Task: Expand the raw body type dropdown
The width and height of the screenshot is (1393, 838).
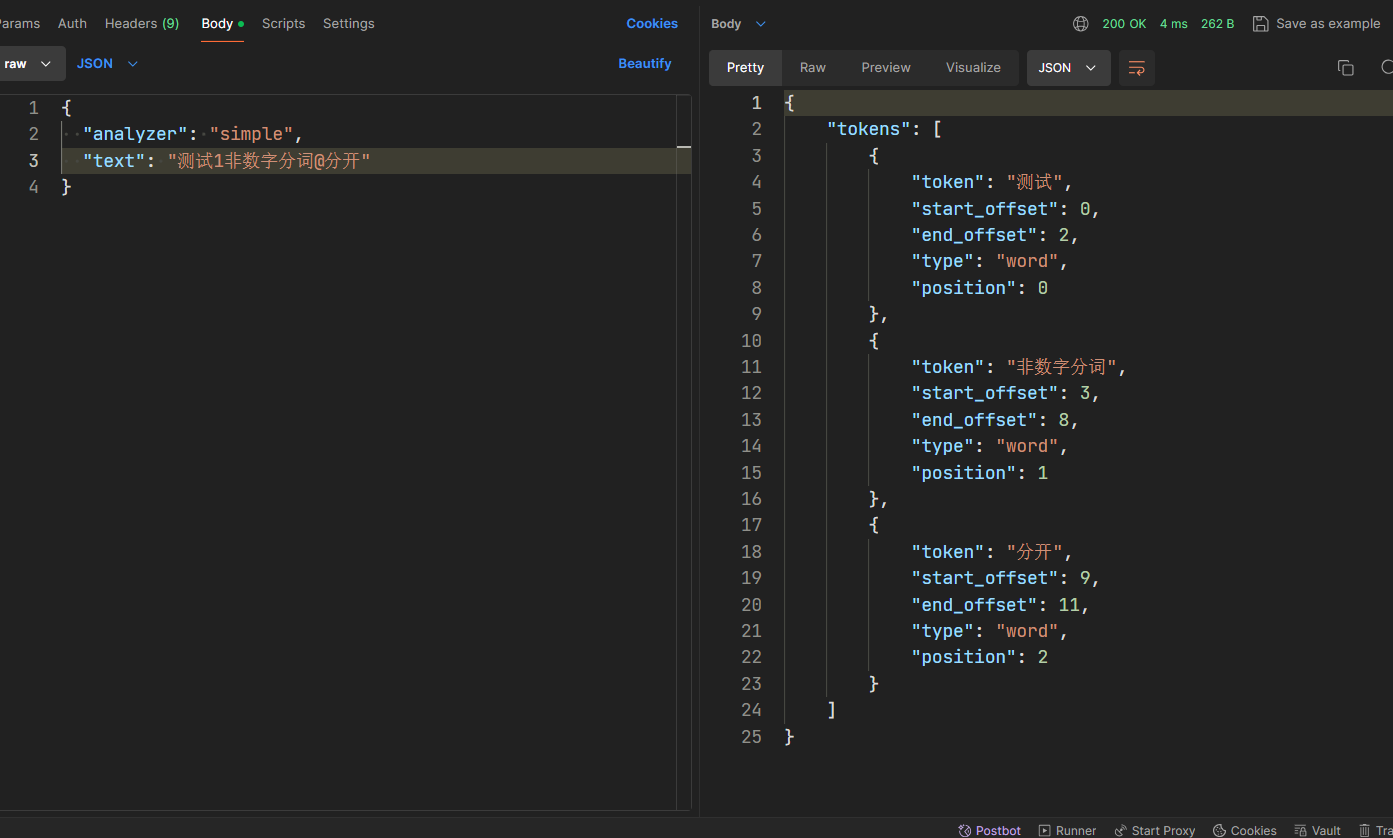Action: coord(30,63)
